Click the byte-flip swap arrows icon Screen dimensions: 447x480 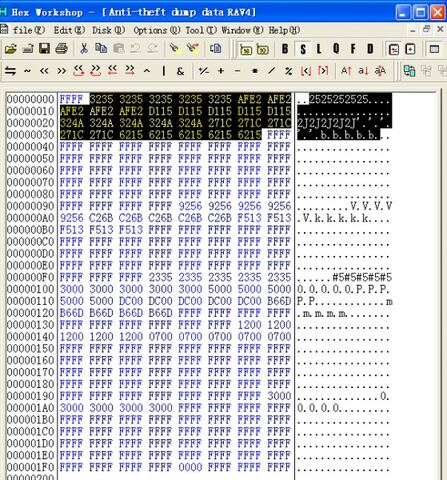[x=10, y=71]
